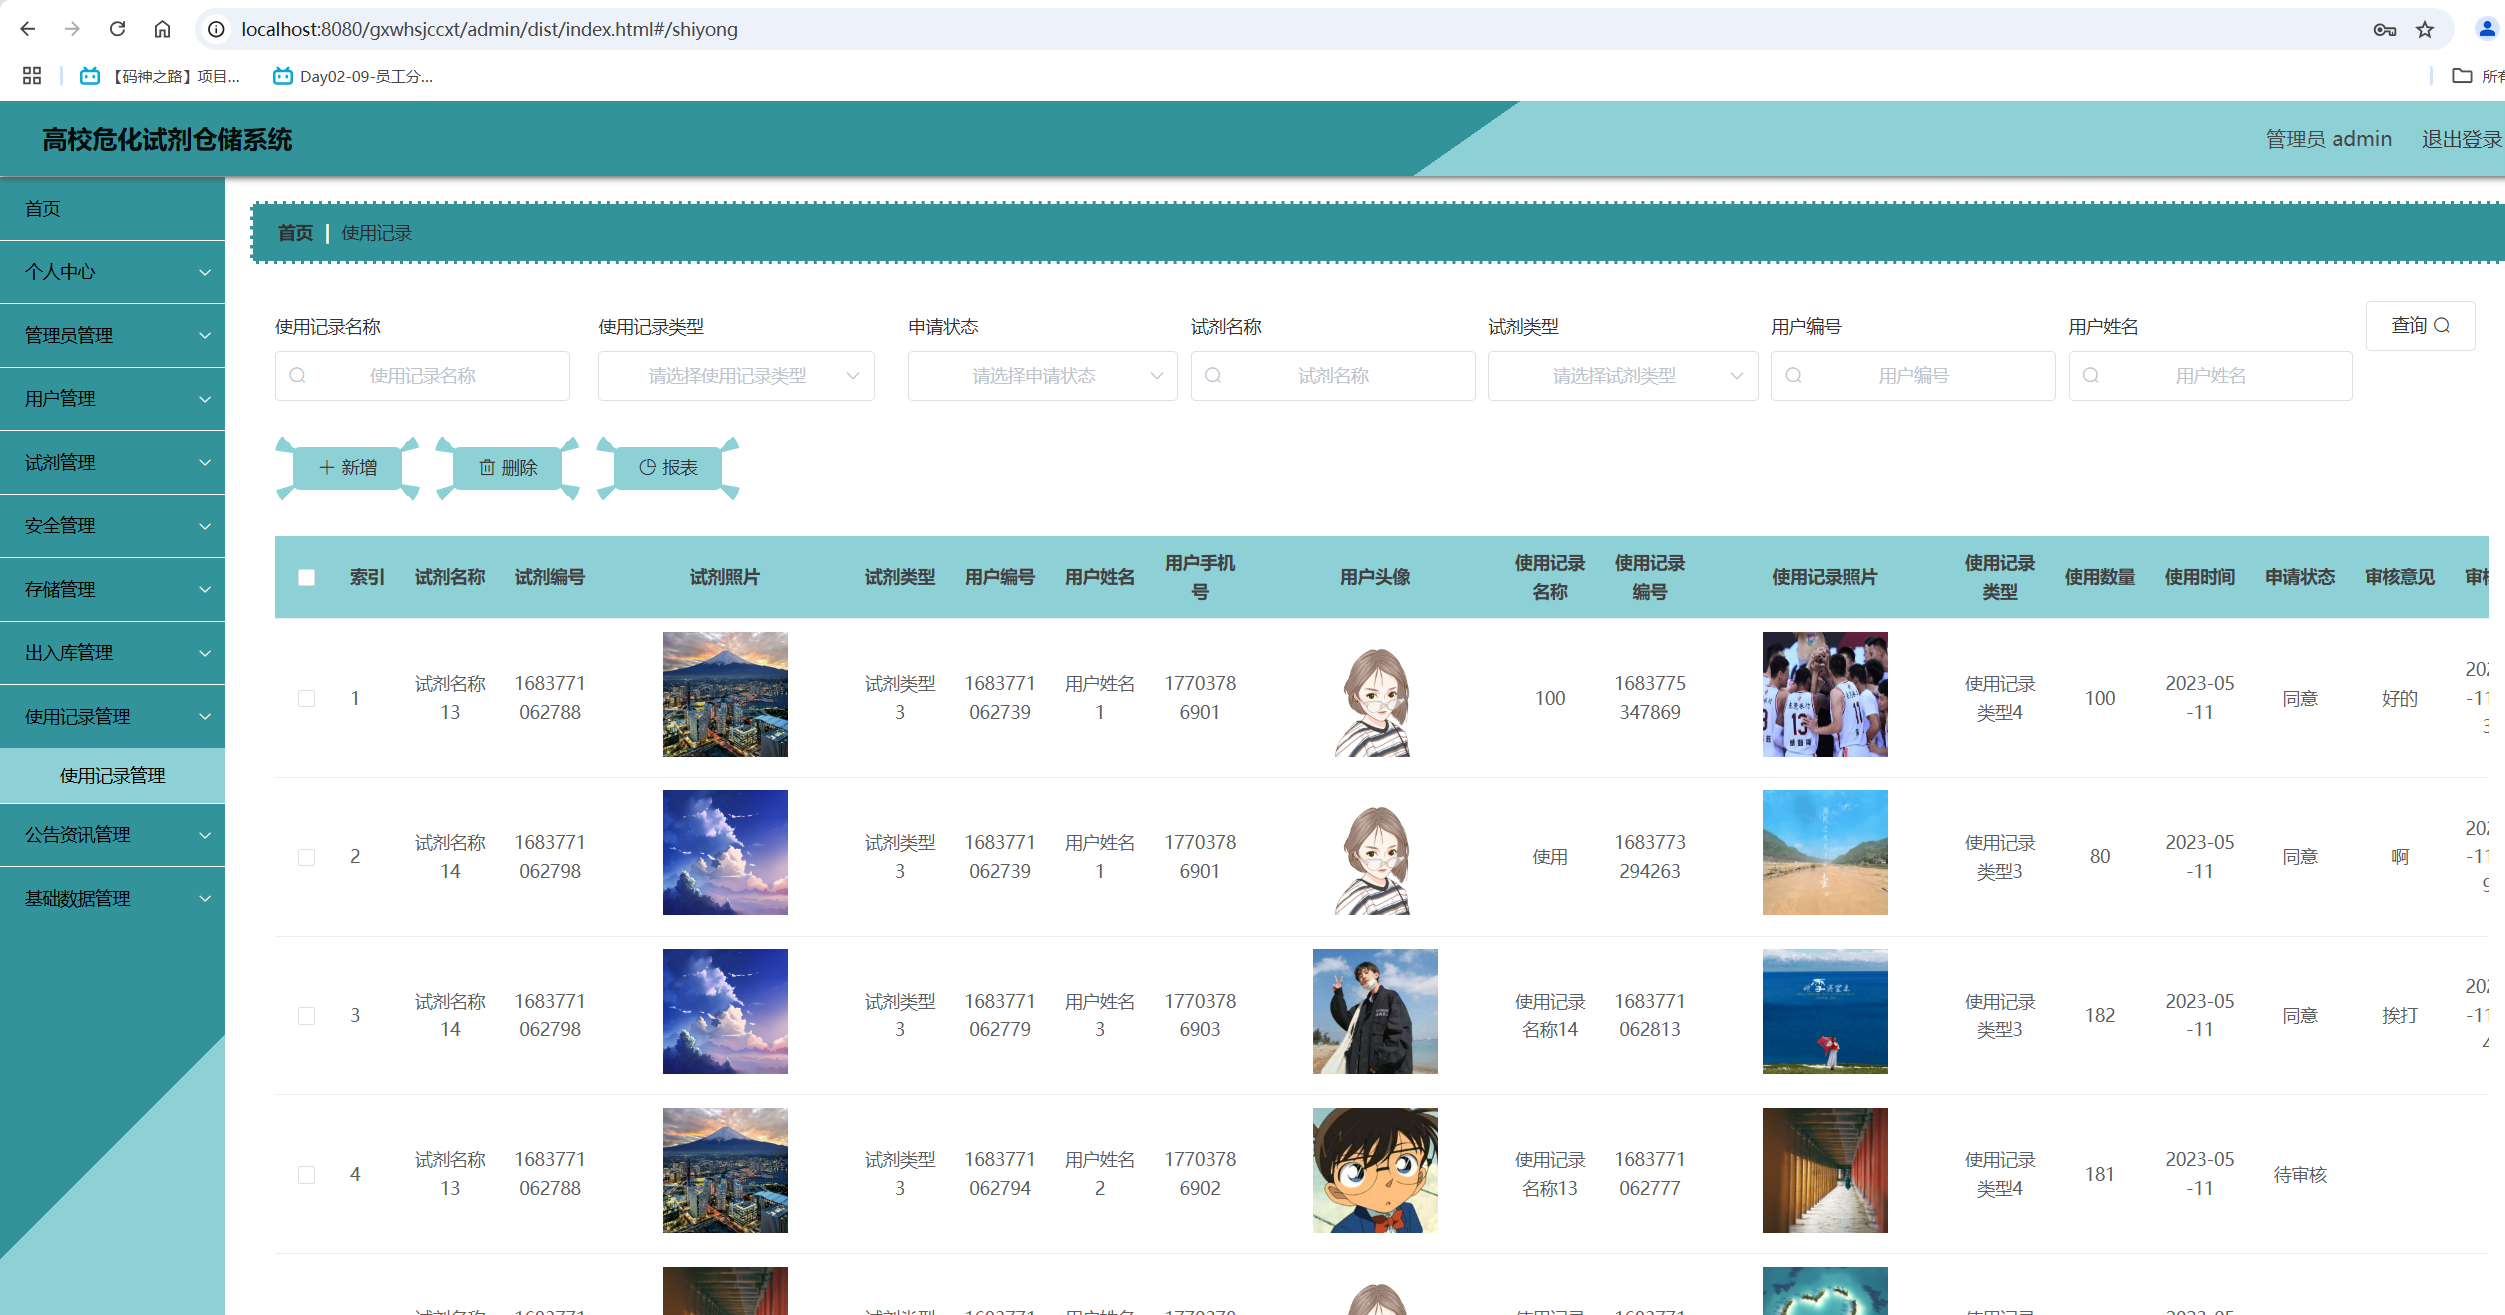Collapse the 使用记录管理 parent menu
Image resolution: width=2505 pixels, height=1315 pixels.
click(112, 716)
